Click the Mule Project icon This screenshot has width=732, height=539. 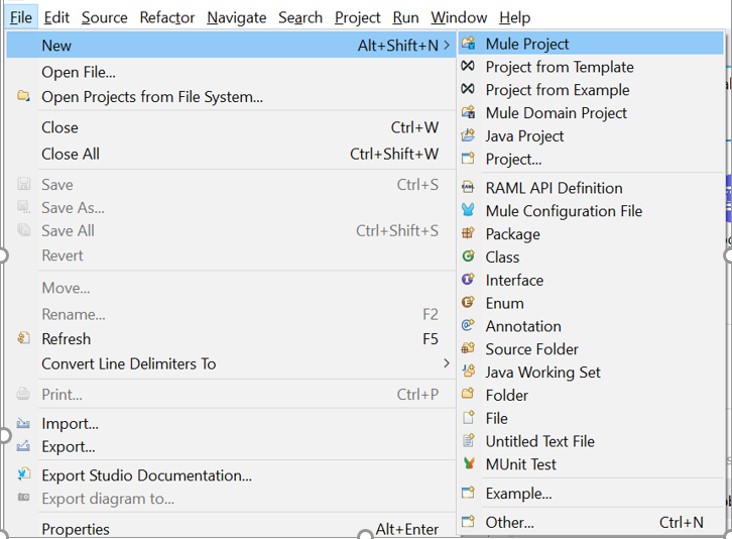467,44
